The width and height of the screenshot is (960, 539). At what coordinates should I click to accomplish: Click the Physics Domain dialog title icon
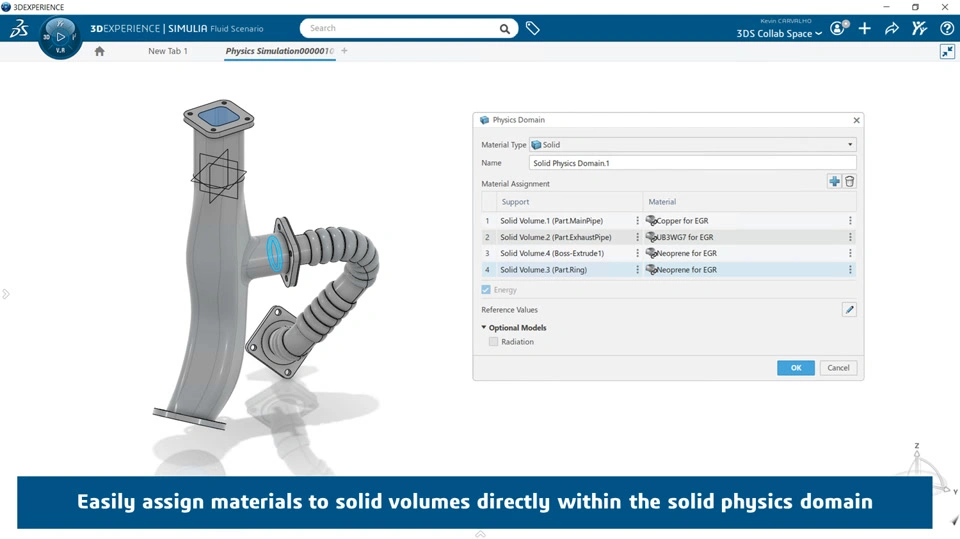tap(484, 120)
